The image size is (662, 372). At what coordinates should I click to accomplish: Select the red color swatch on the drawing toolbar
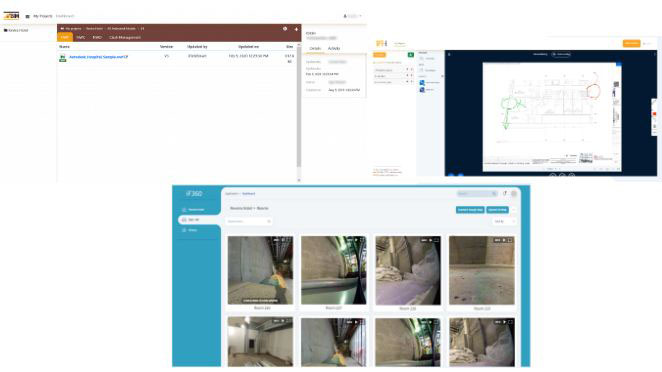(x=654, y=114)
